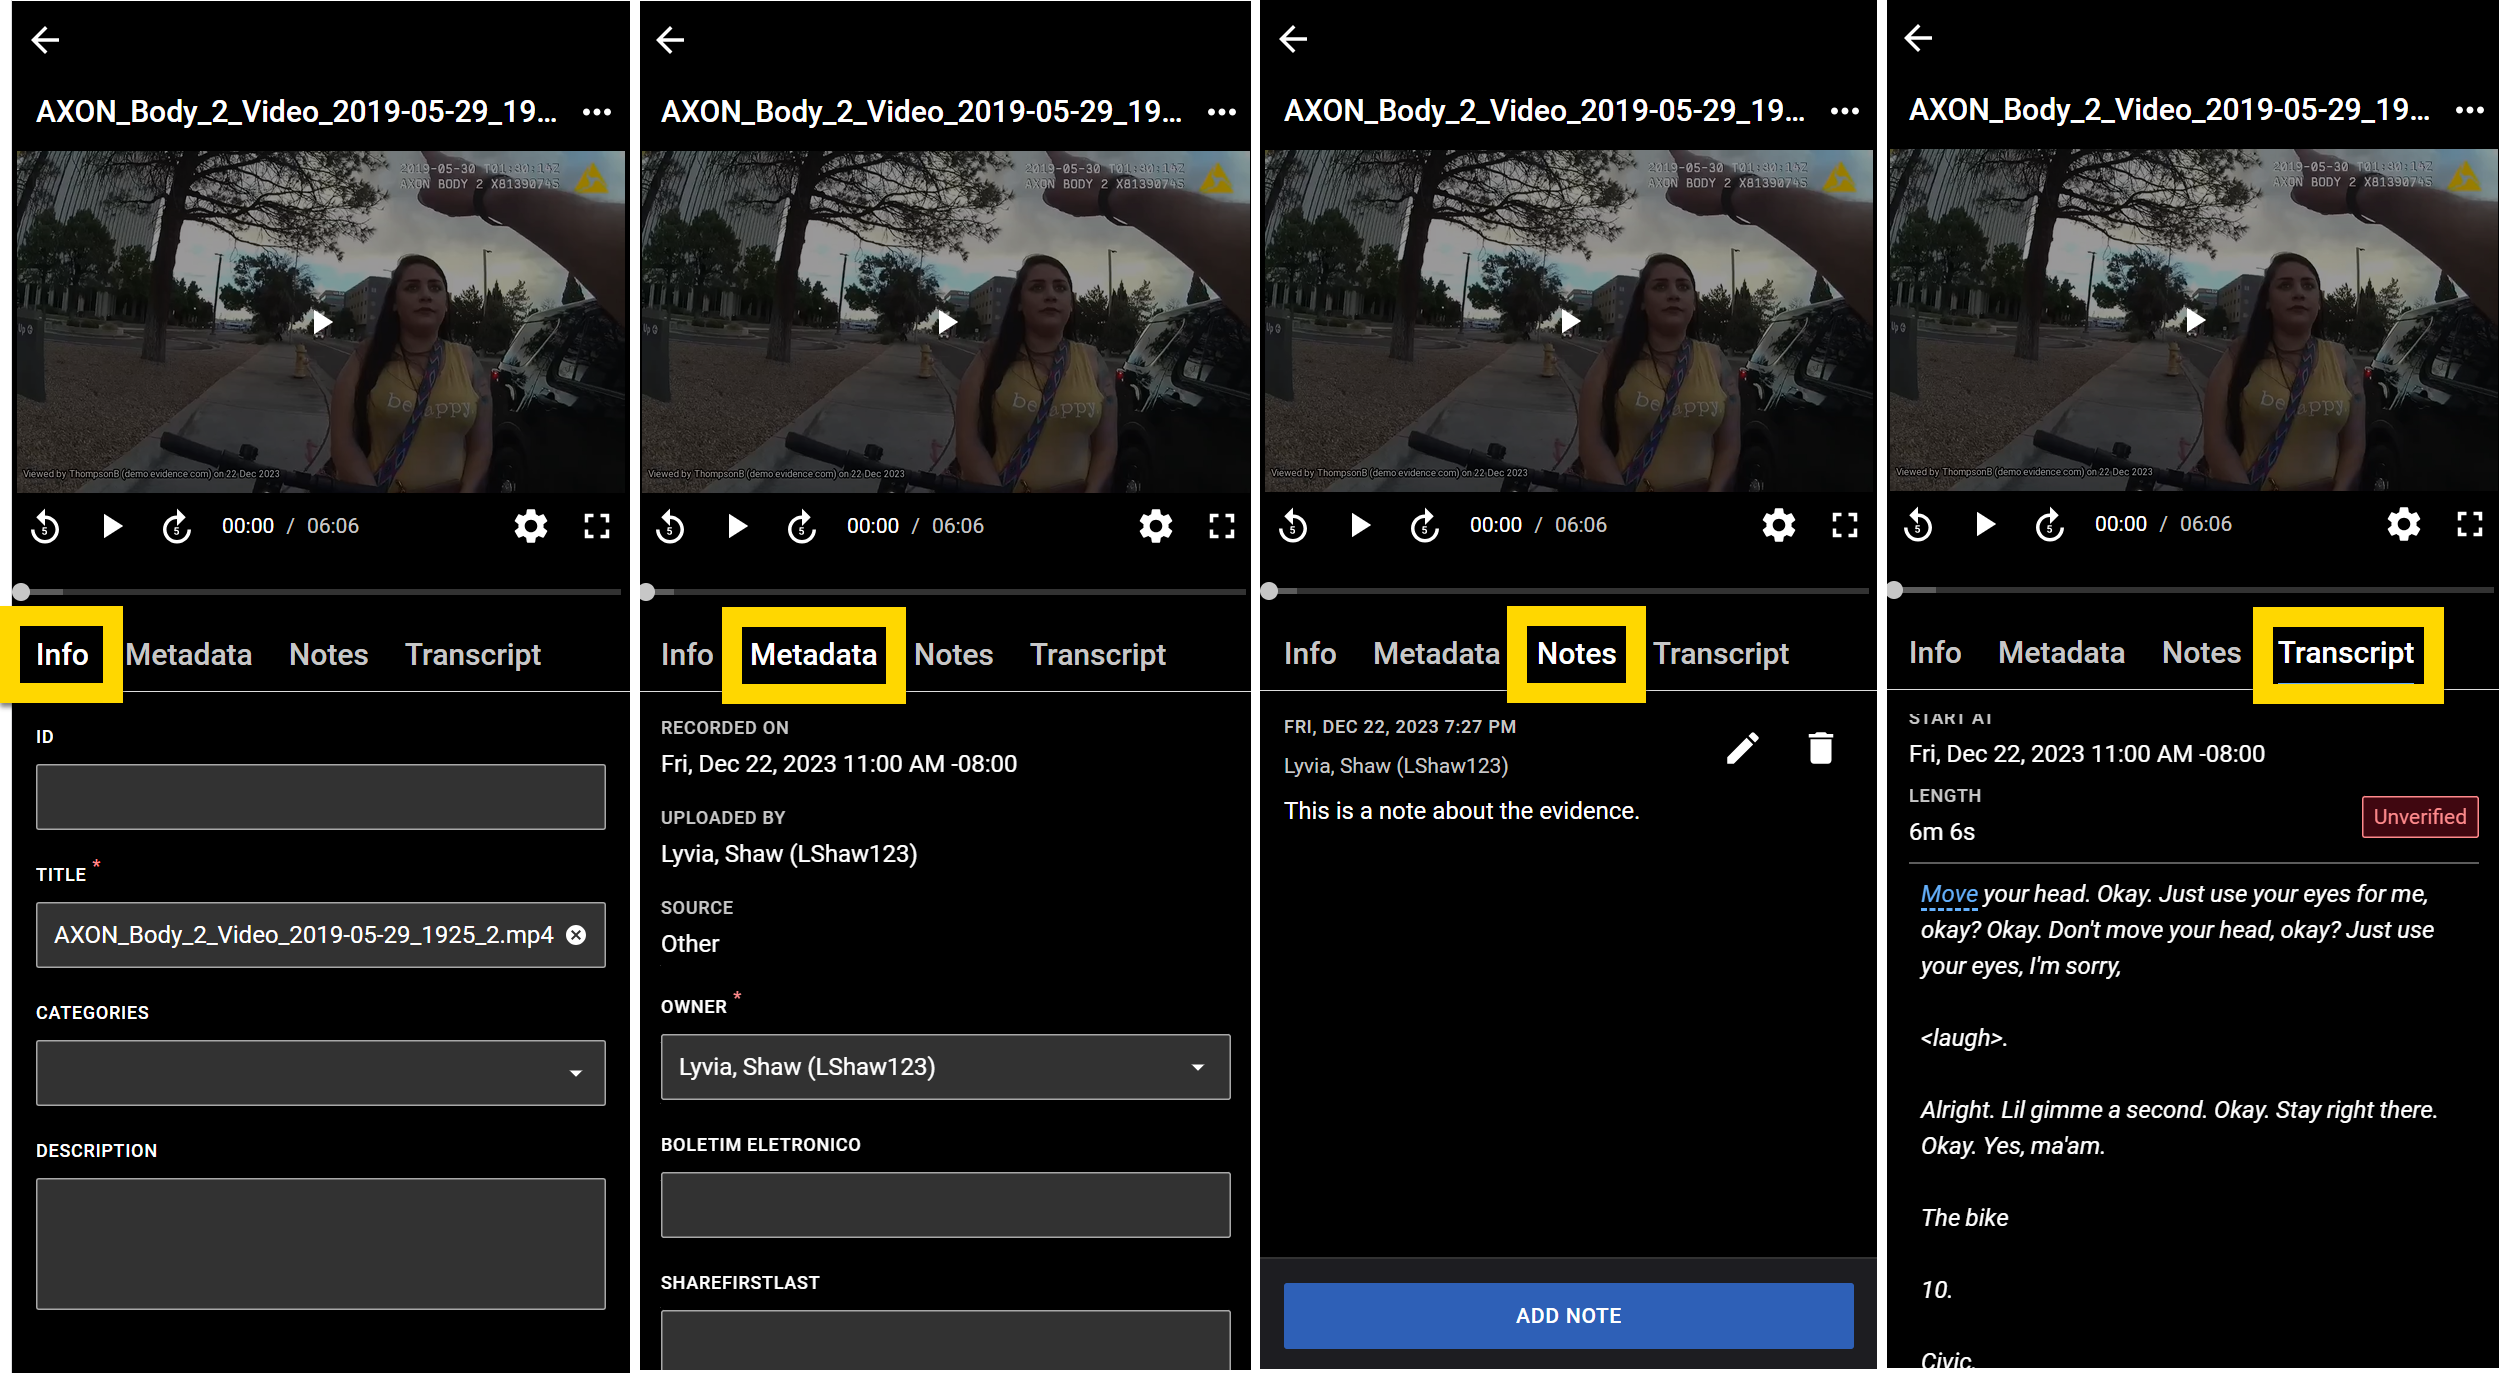
Task: Select the highlighted Metadata tab
Action: [x=813, y=654]
